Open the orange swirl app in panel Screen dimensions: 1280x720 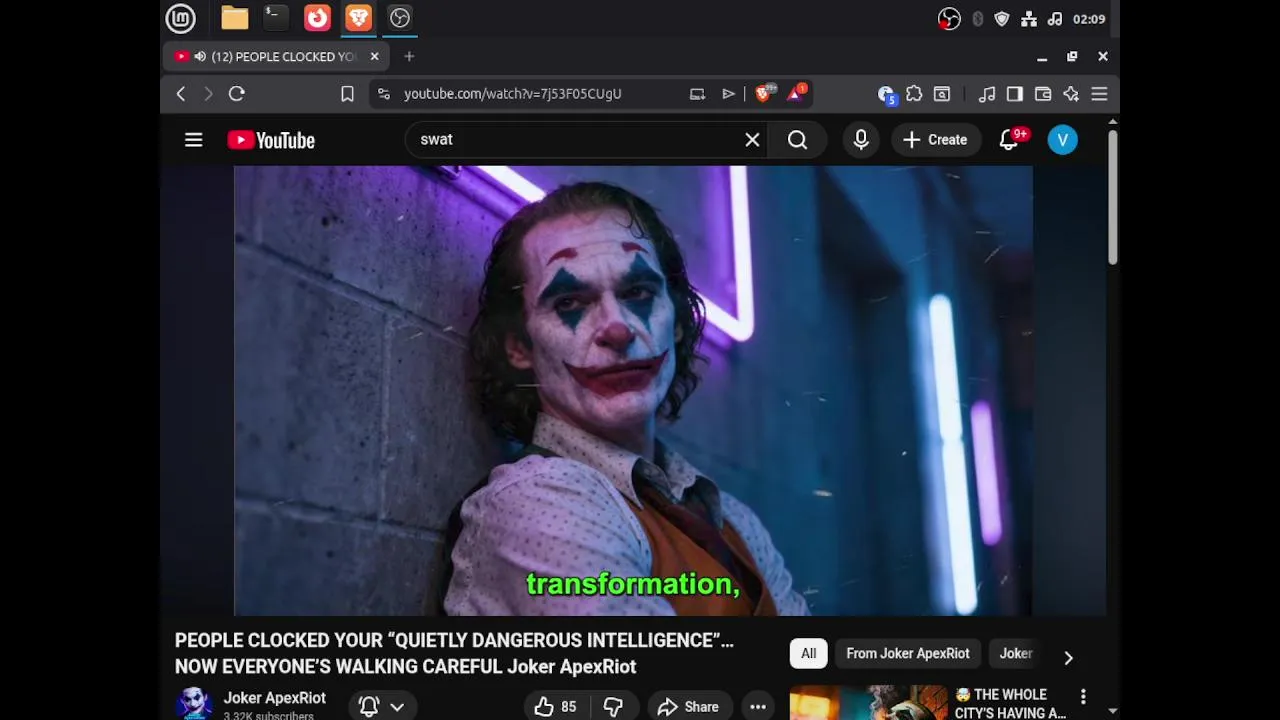(317, 18)
